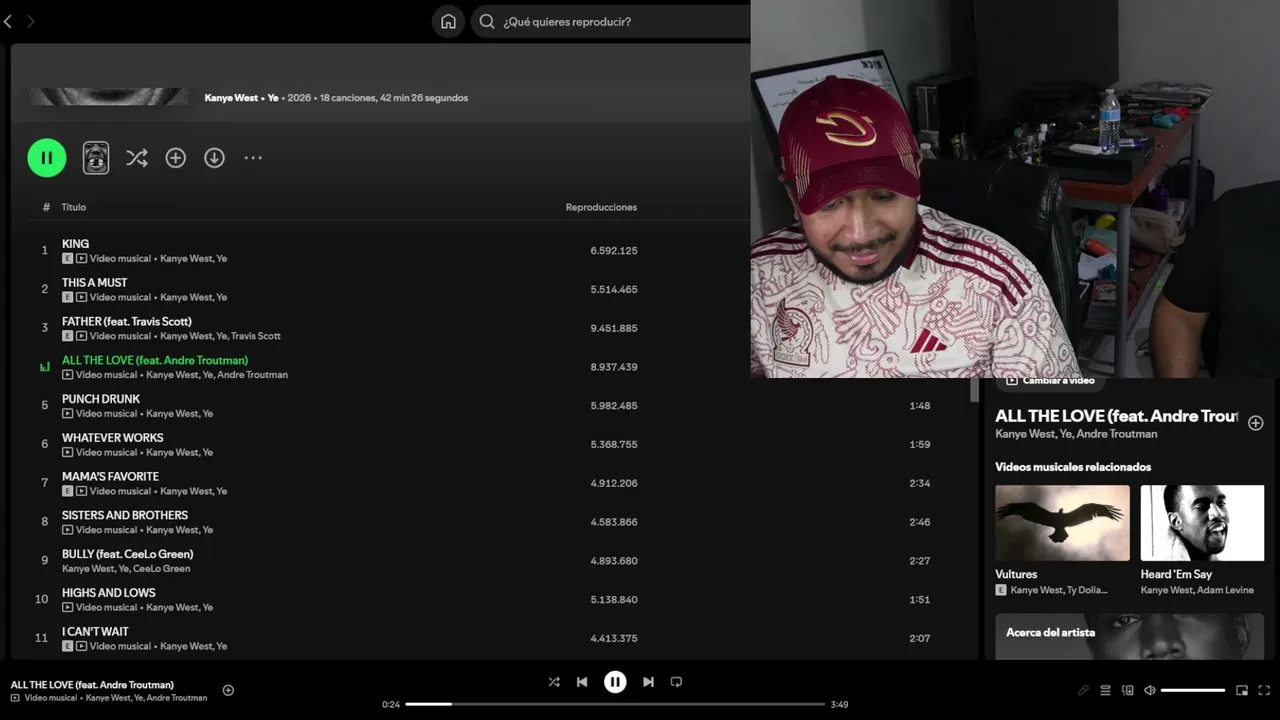Enter fullscreen mode icon
The image size is (1280, 720).
[x=1264, y=690]
